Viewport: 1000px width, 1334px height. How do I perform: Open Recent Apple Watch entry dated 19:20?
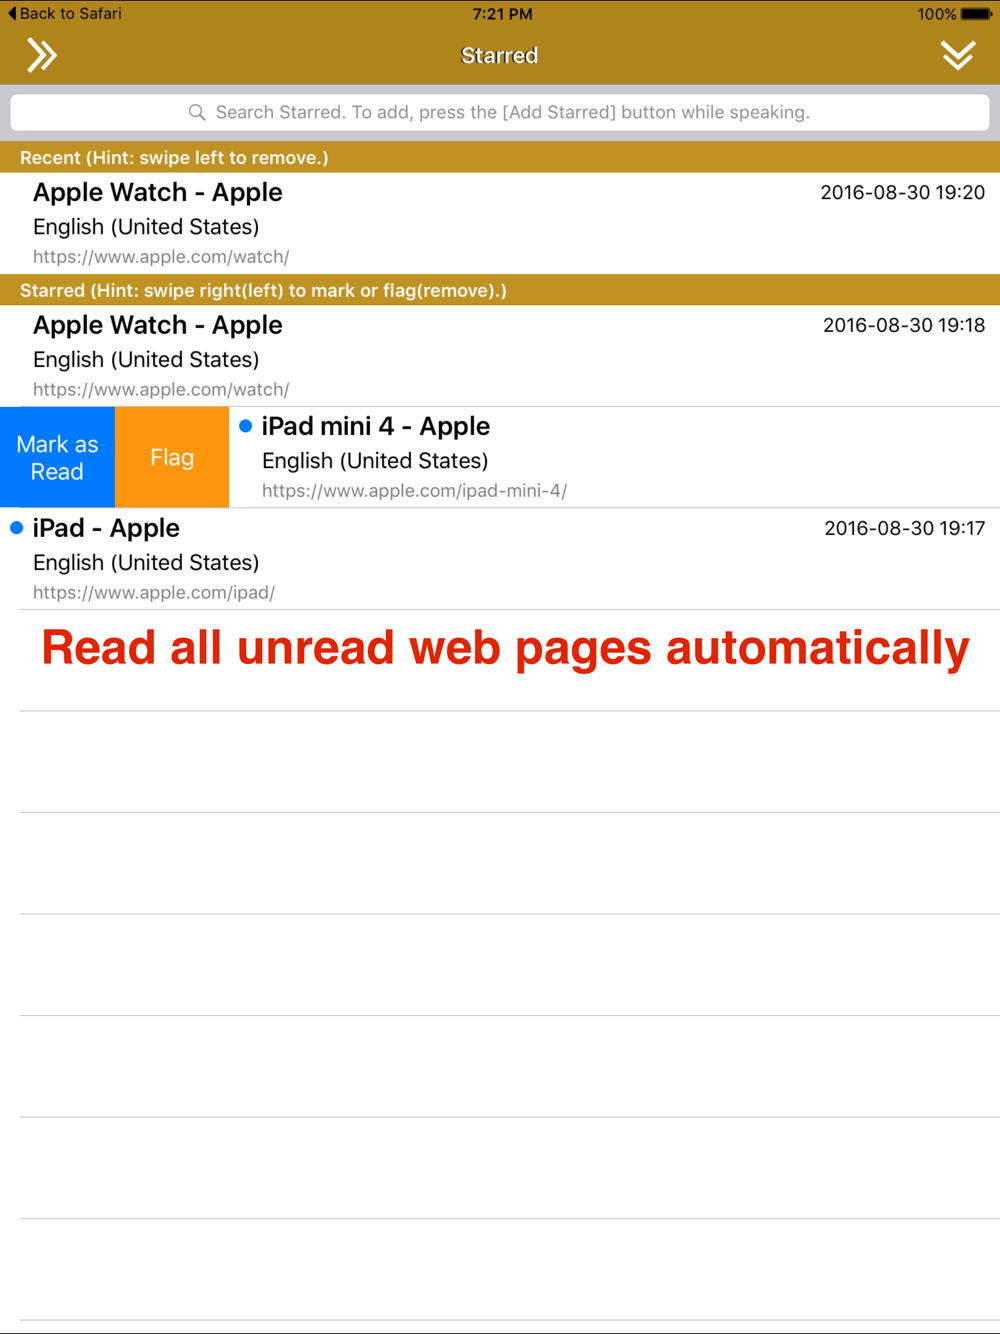[500, 223]
